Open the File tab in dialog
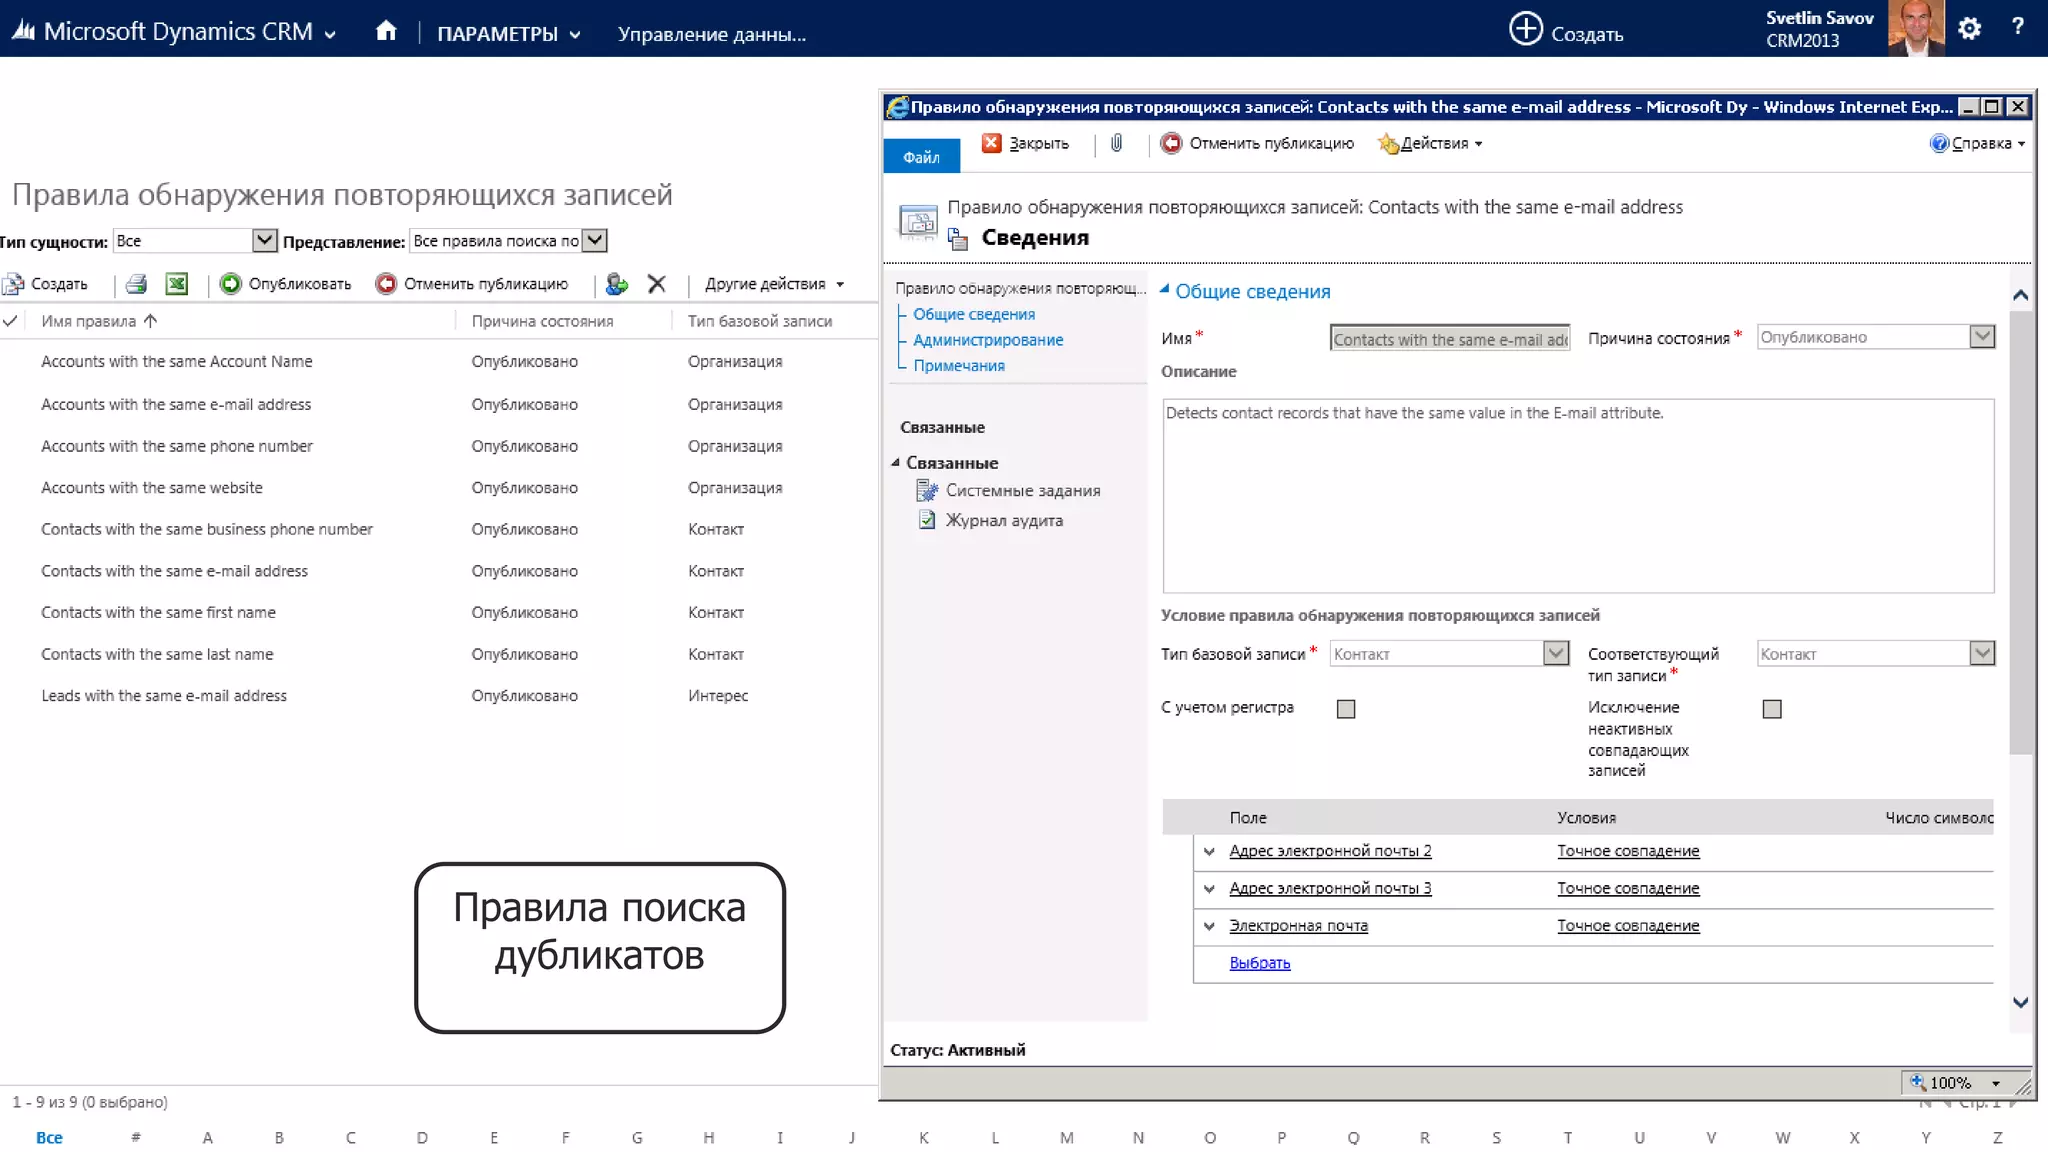Viewport: 2048px width, 1152px height. tap(921, 156)
